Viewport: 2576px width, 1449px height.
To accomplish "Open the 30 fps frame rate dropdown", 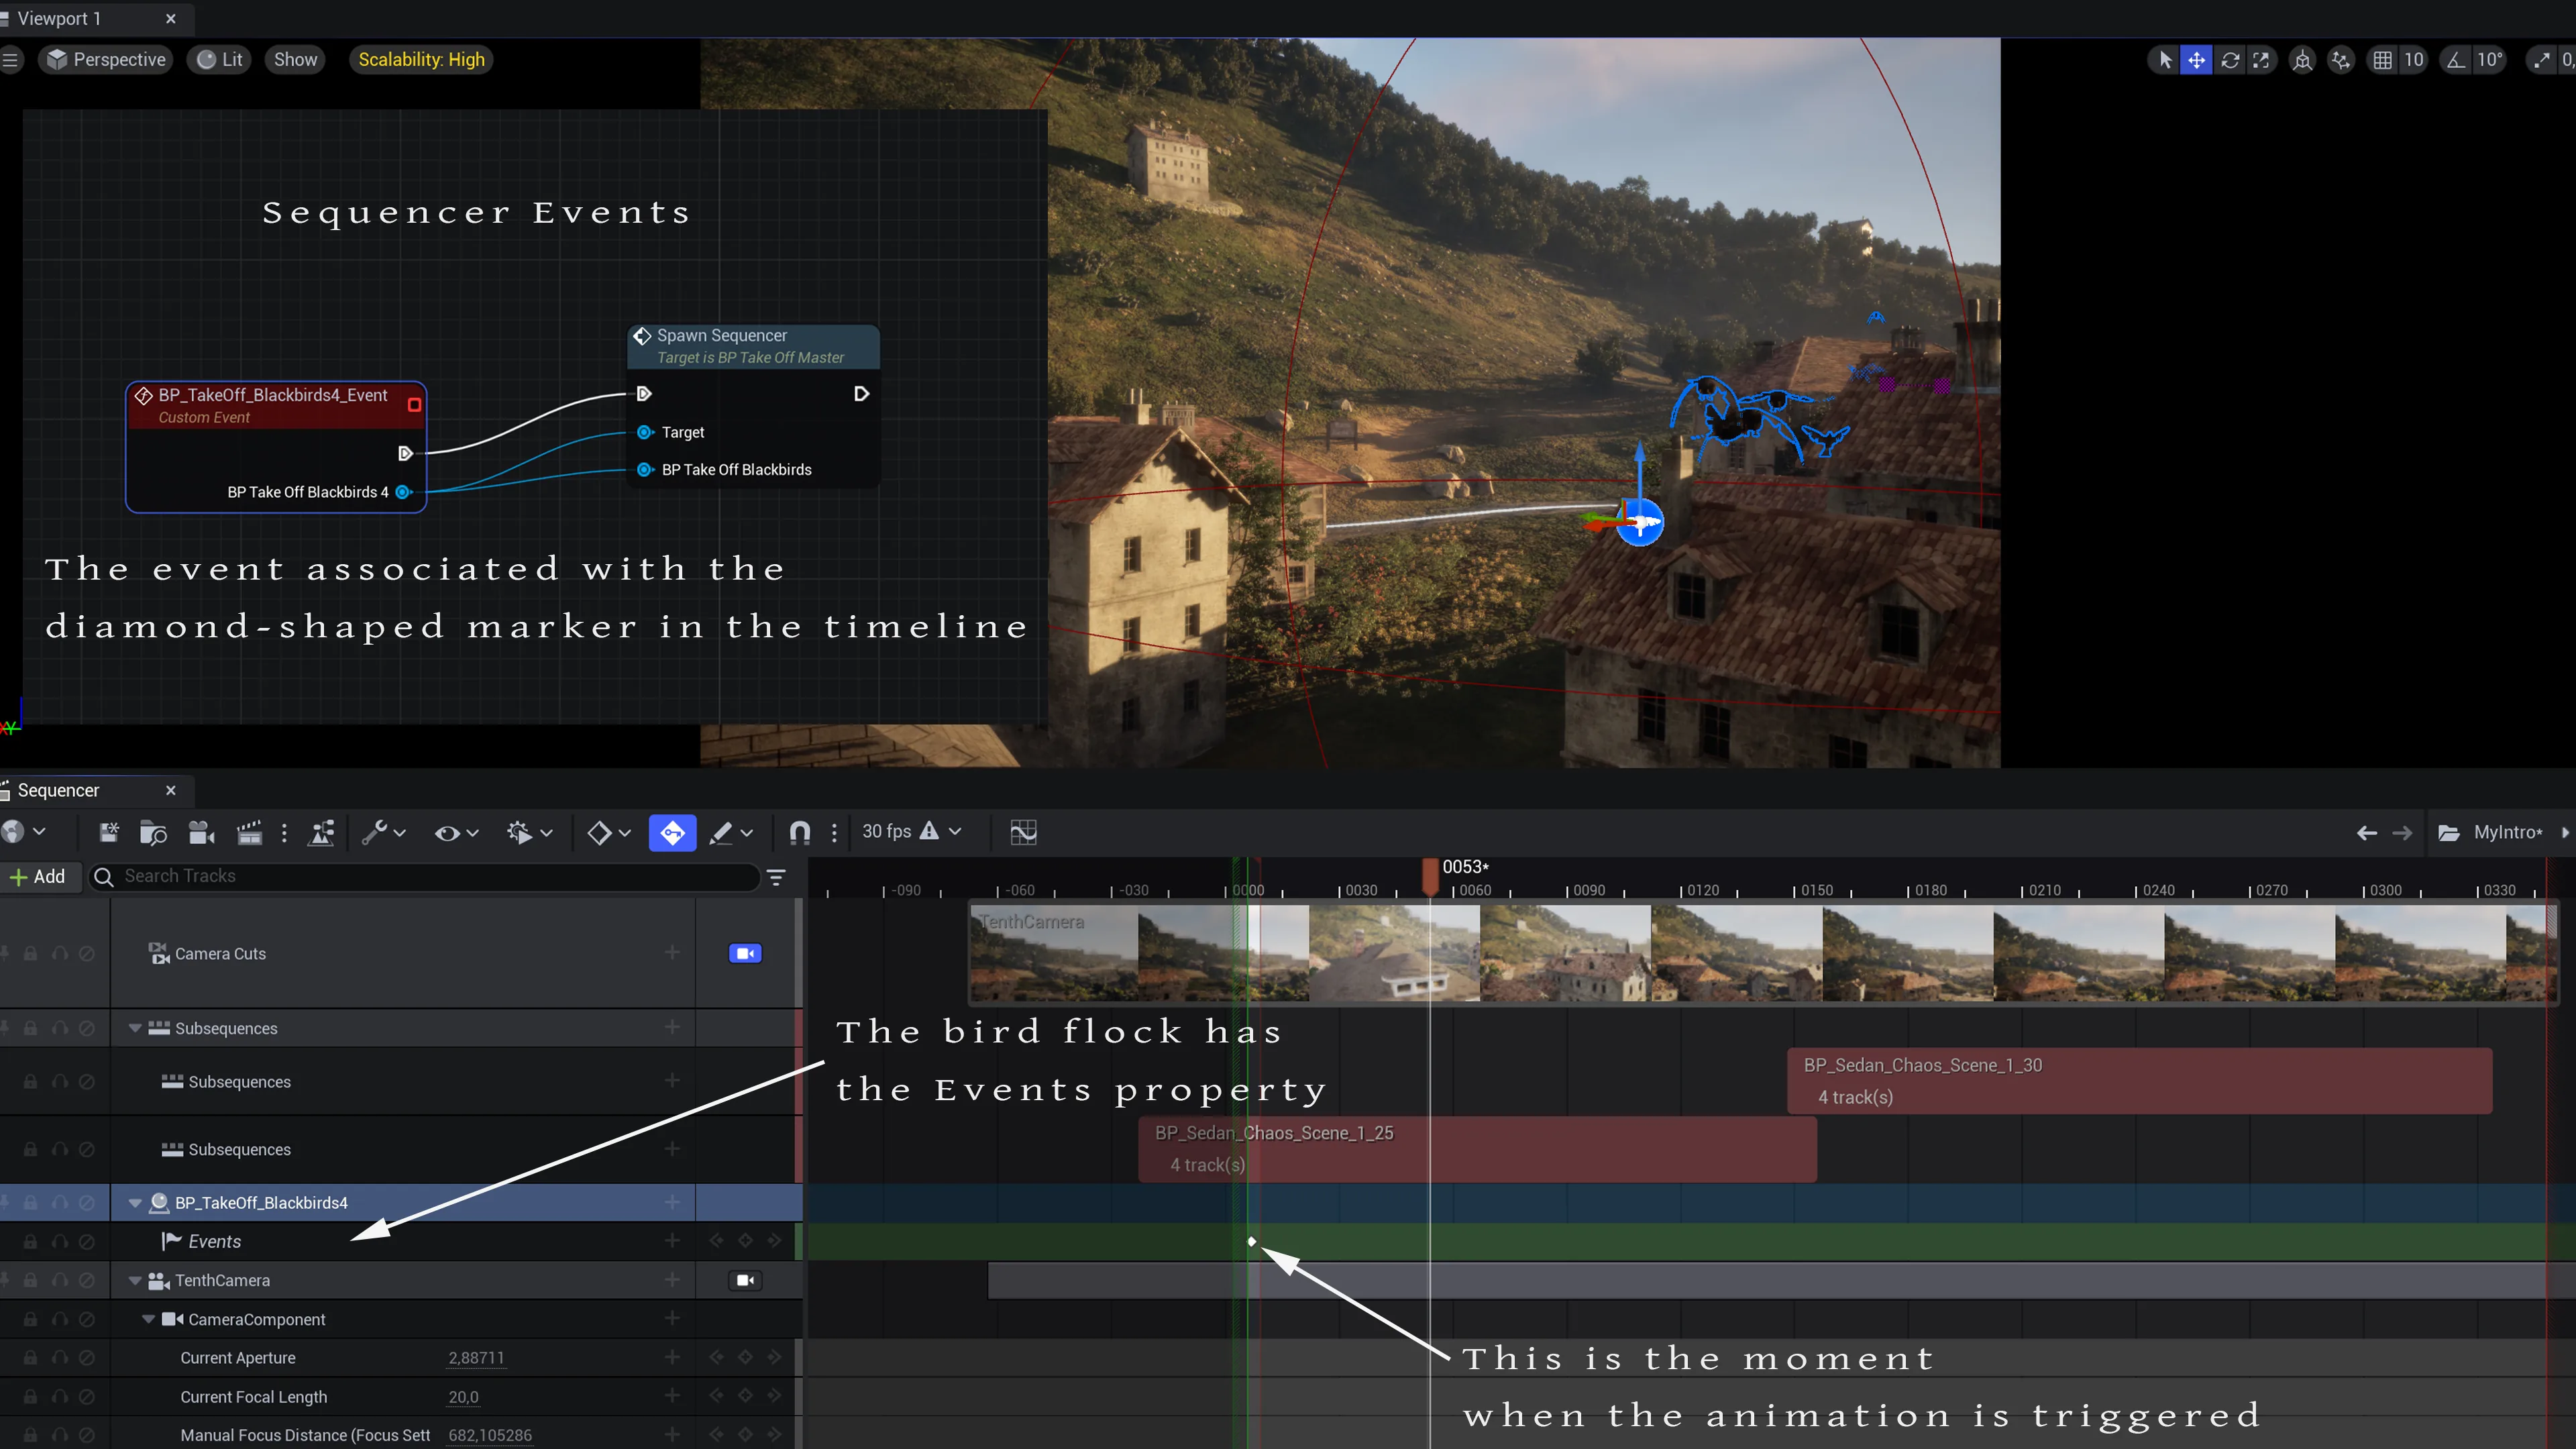I will (911, 832).
